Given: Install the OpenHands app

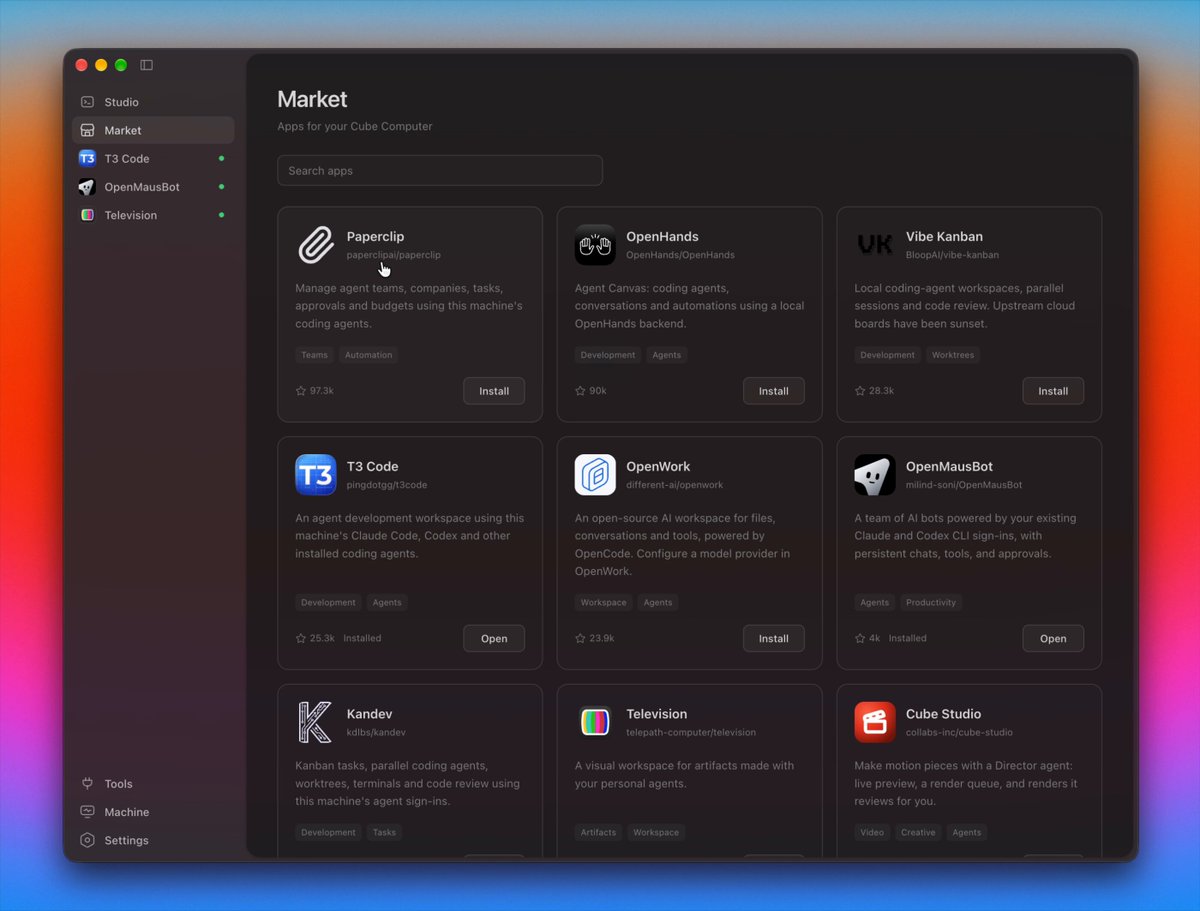Looking at the screenshot, I should click(x=773, y=391).
